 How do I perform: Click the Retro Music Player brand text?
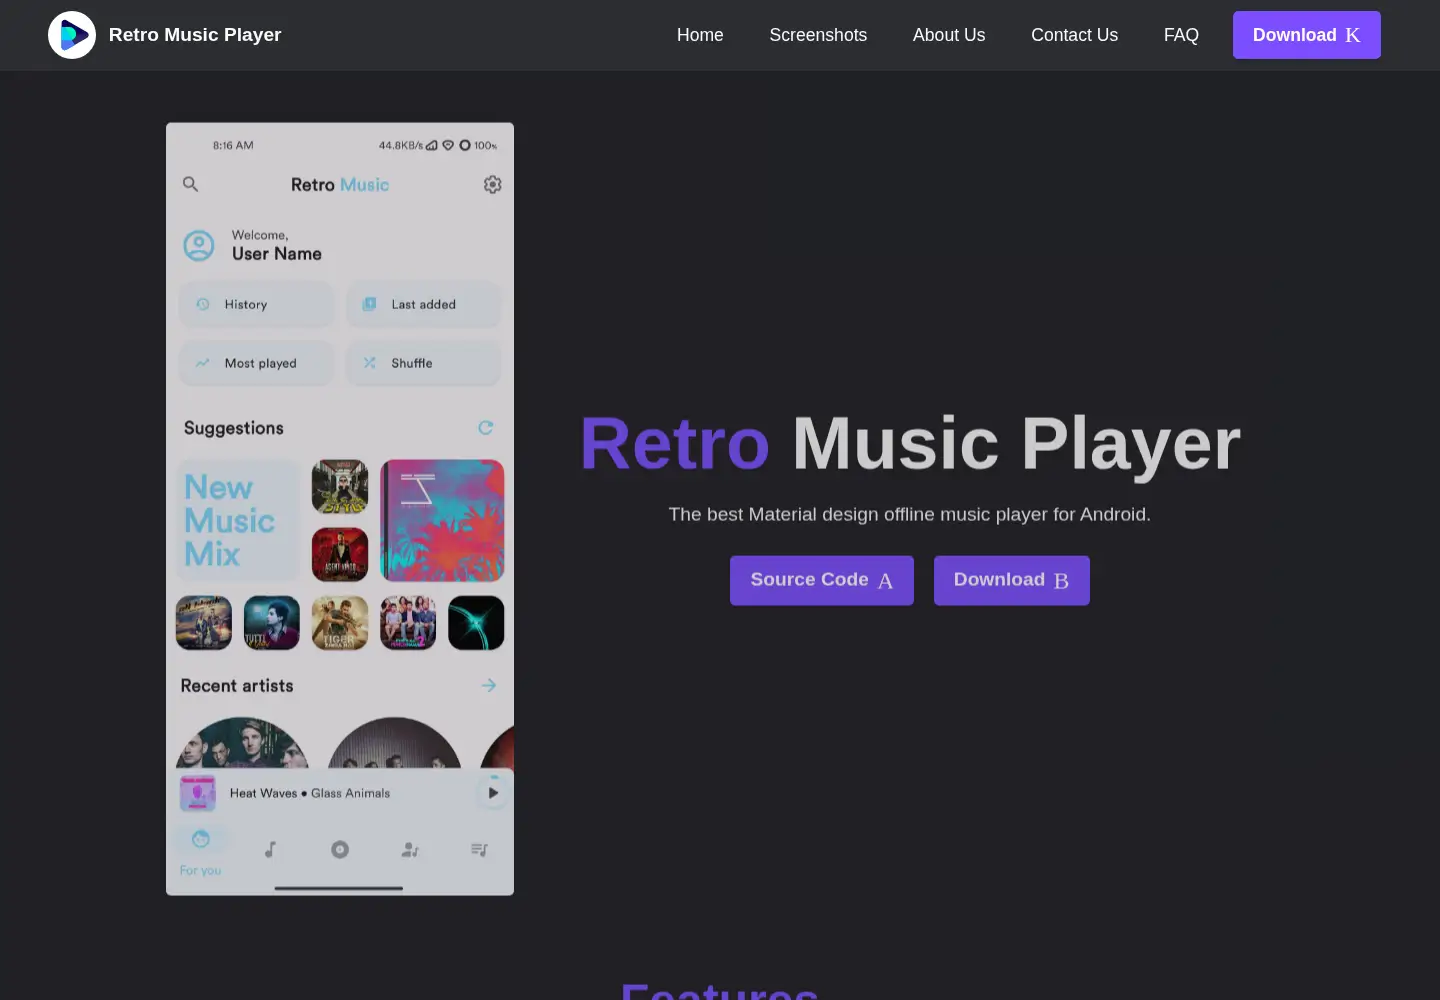[195, 35]
